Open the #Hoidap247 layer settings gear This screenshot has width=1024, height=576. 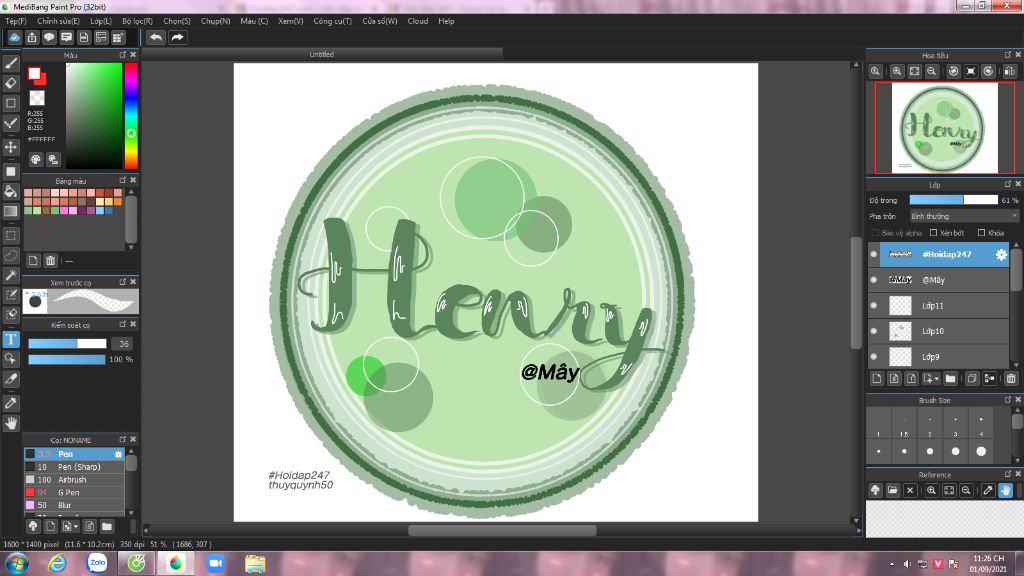pyautogui.click(x=1001, y=255)
